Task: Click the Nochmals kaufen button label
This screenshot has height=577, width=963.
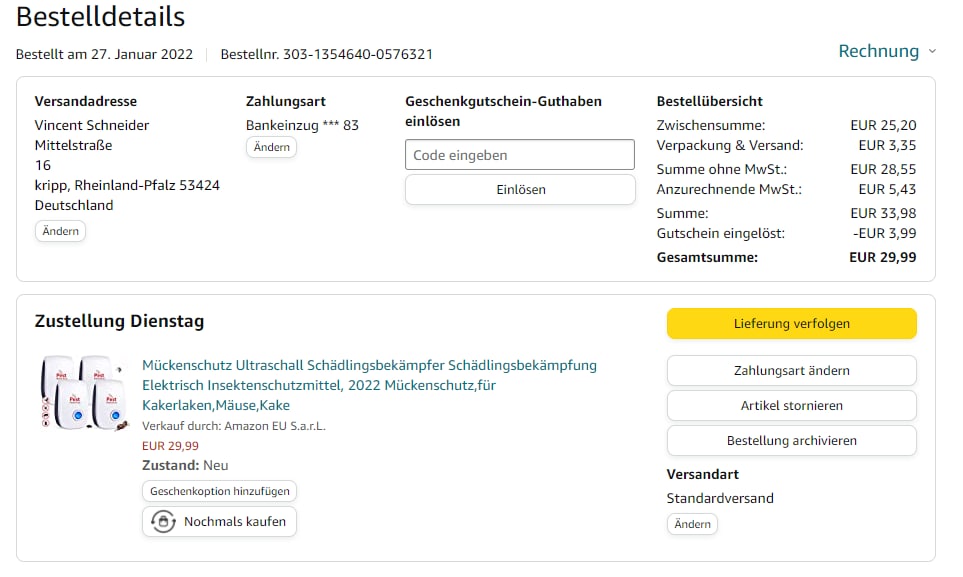Action: [x=235, y=521]
